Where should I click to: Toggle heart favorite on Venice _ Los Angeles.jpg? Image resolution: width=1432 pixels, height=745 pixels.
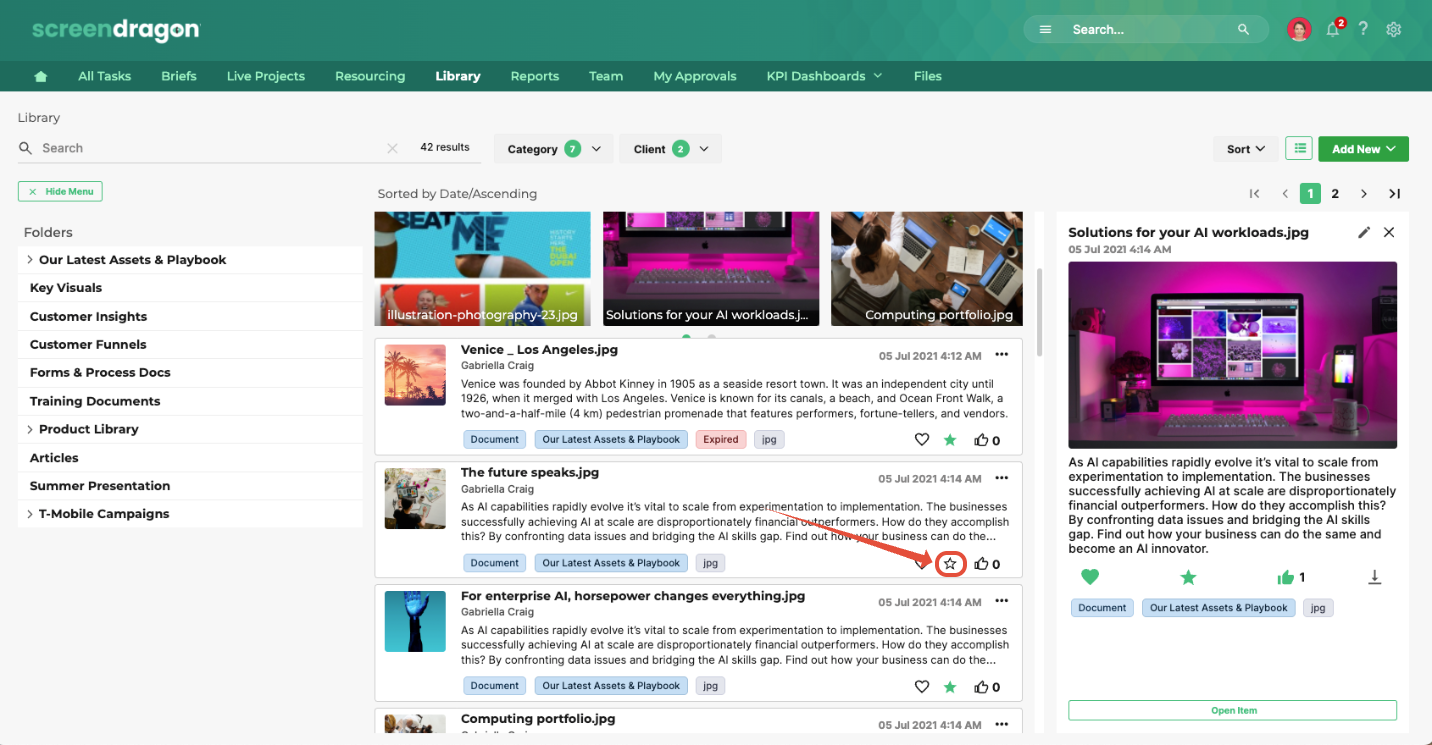(922, 440)
